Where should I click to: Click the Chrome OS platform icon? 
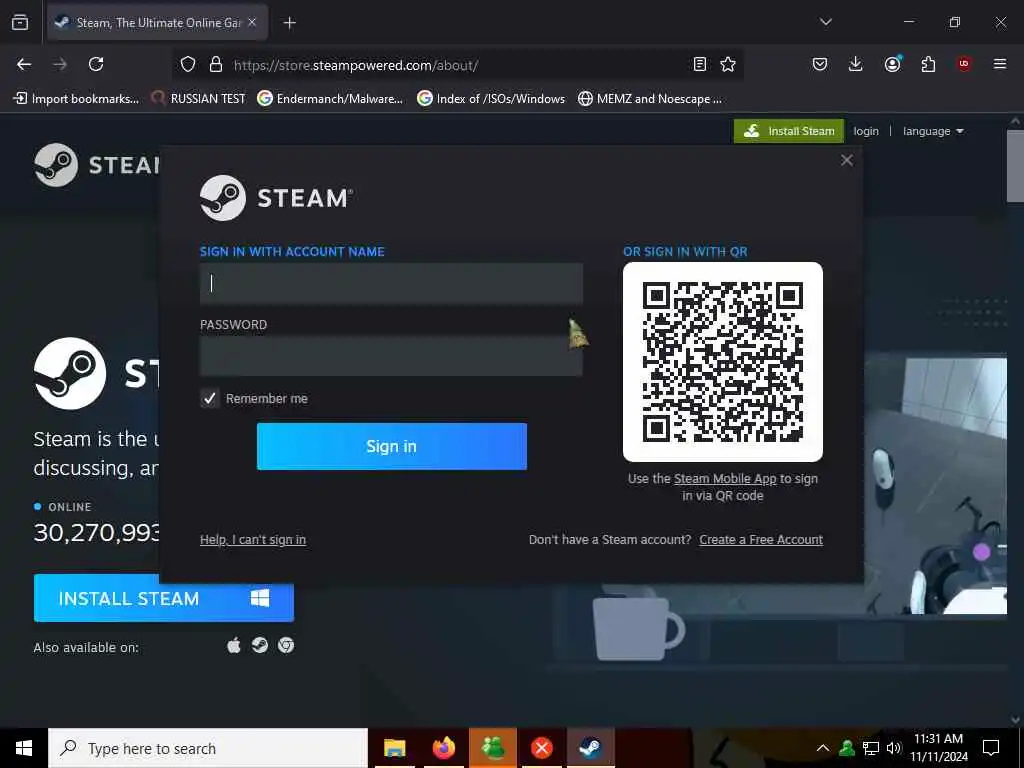(286, 645)
